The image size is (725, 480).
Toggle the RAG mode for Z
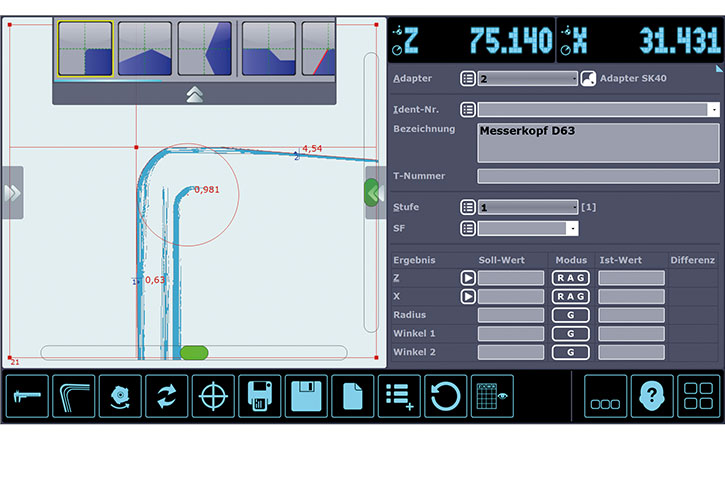571,278
